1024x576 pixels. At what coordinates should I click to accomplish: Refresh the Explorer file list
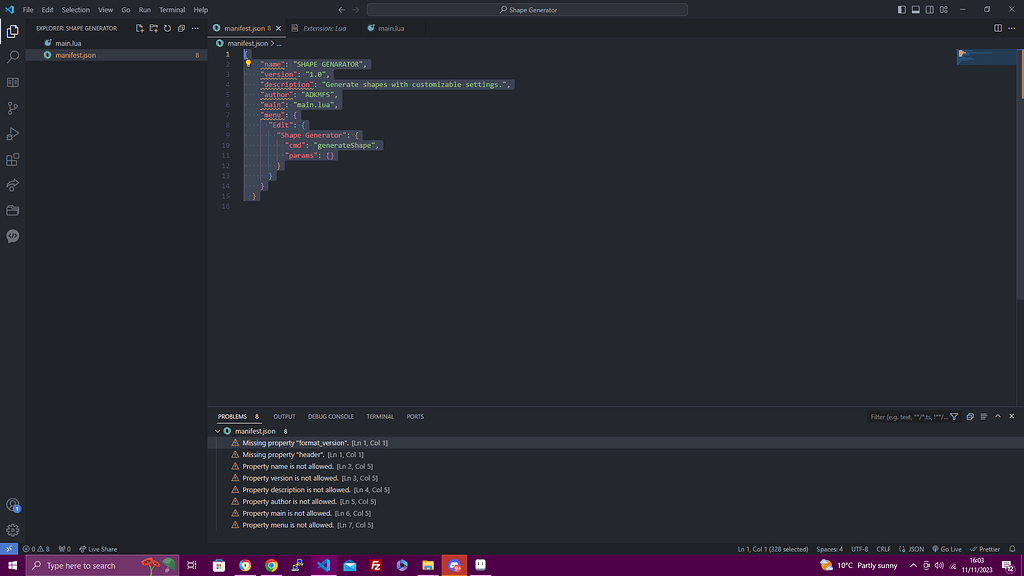pos(167,28)
